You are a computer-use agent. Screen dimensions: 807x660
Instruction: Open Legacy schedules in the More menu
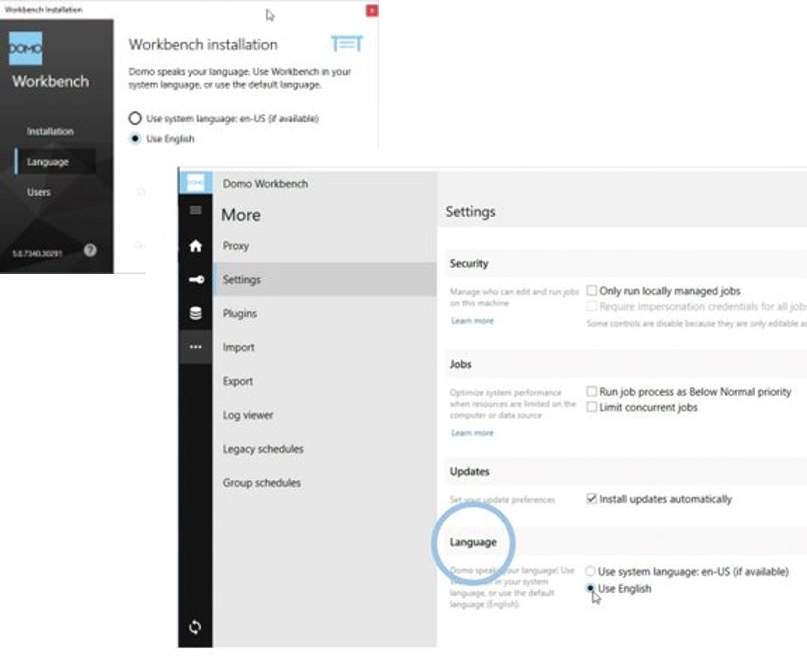click(325, 449)
